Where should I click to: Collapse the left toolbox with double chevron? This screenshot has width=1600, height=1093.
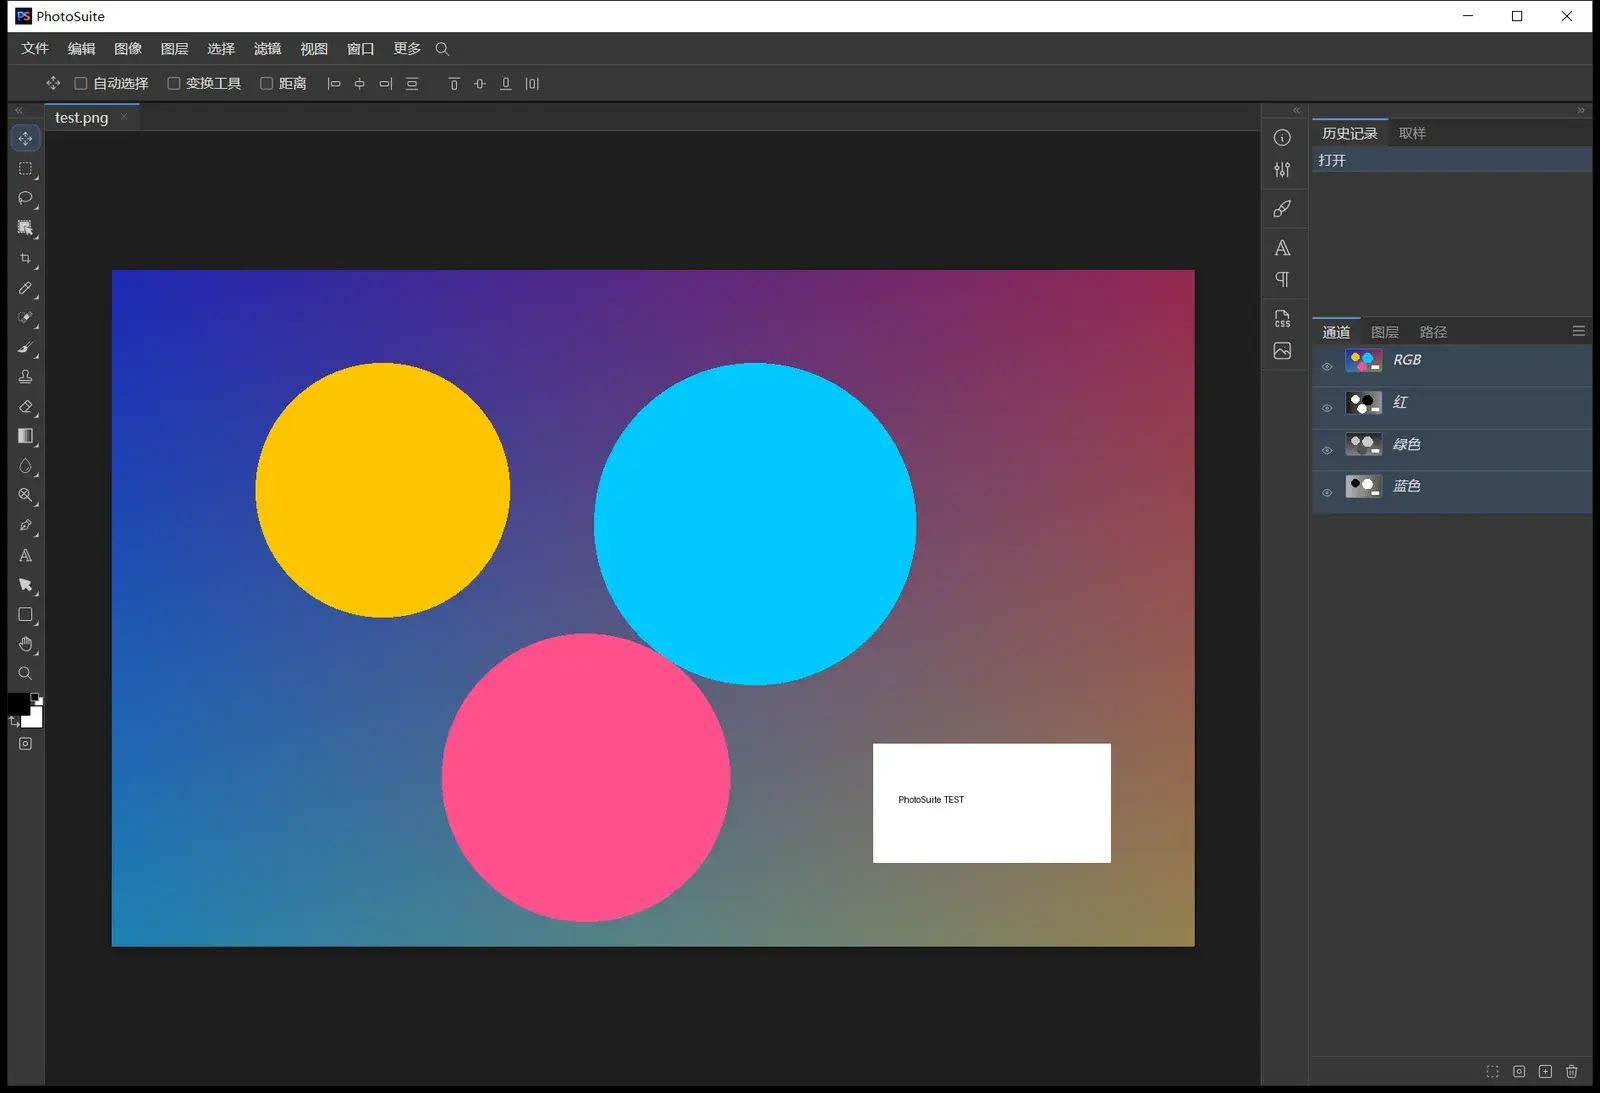coord(18,110)
